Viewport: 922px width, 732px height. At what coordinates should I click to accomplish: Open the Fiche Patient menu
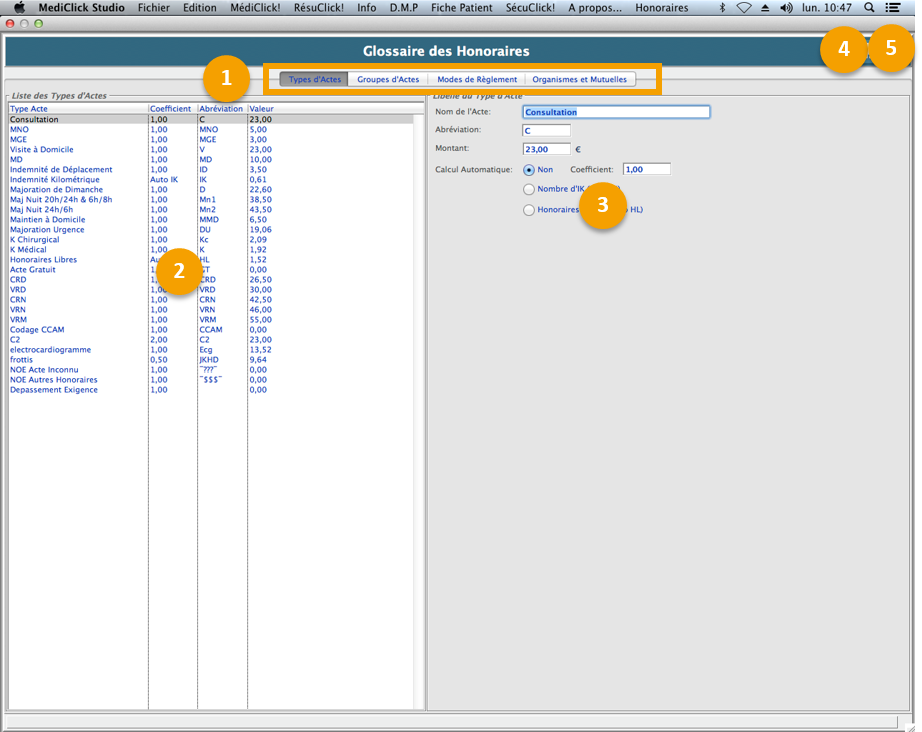(464, 8)
